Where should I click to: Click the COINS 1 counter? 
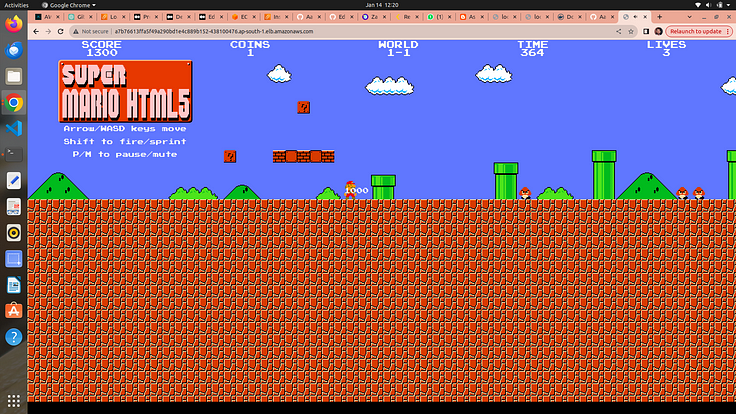click(x=250, y=48)
